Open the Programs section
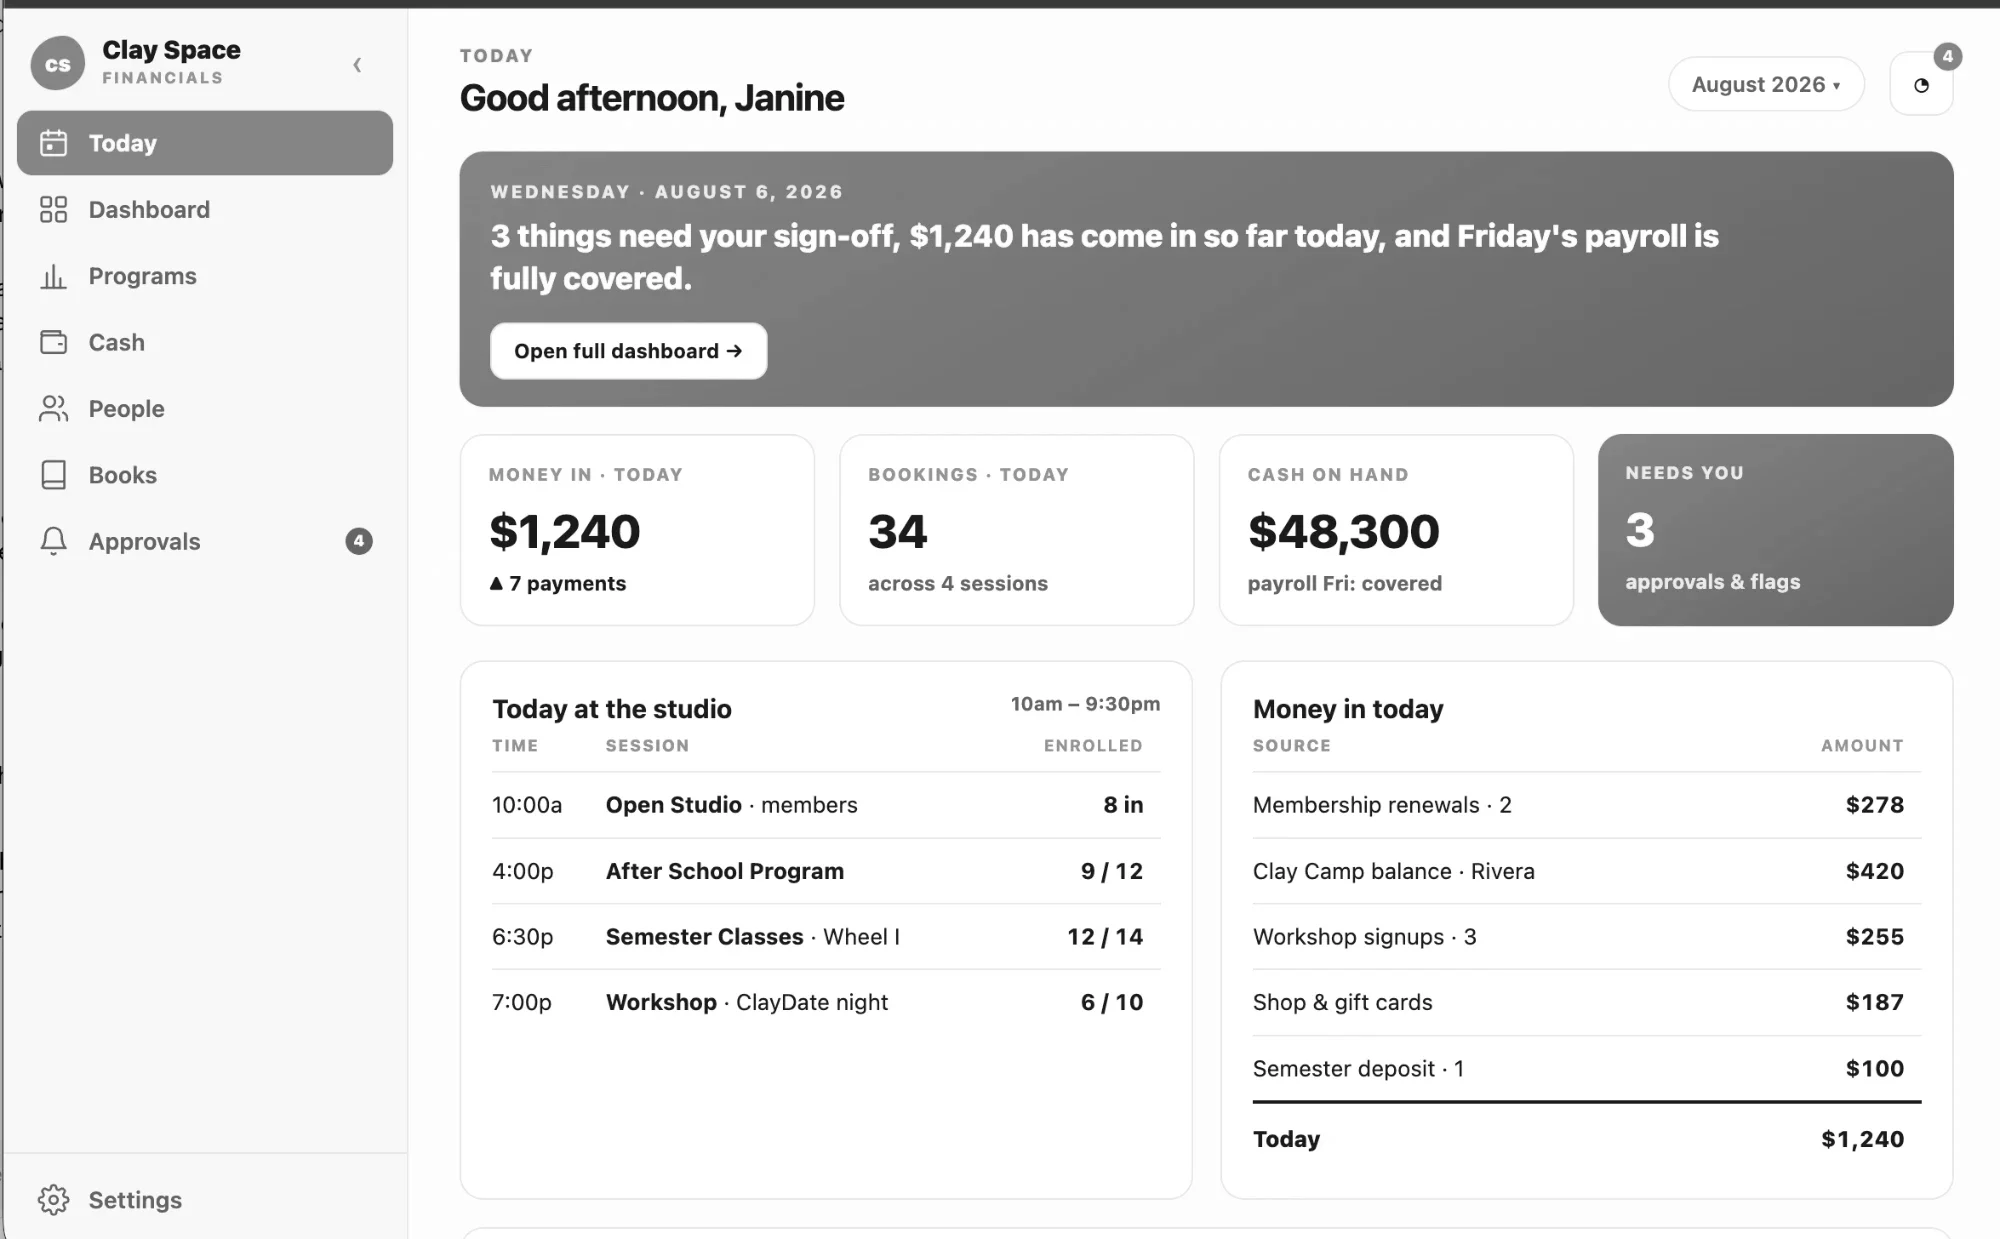2000x1239 pixels. [x=204, y=276]
